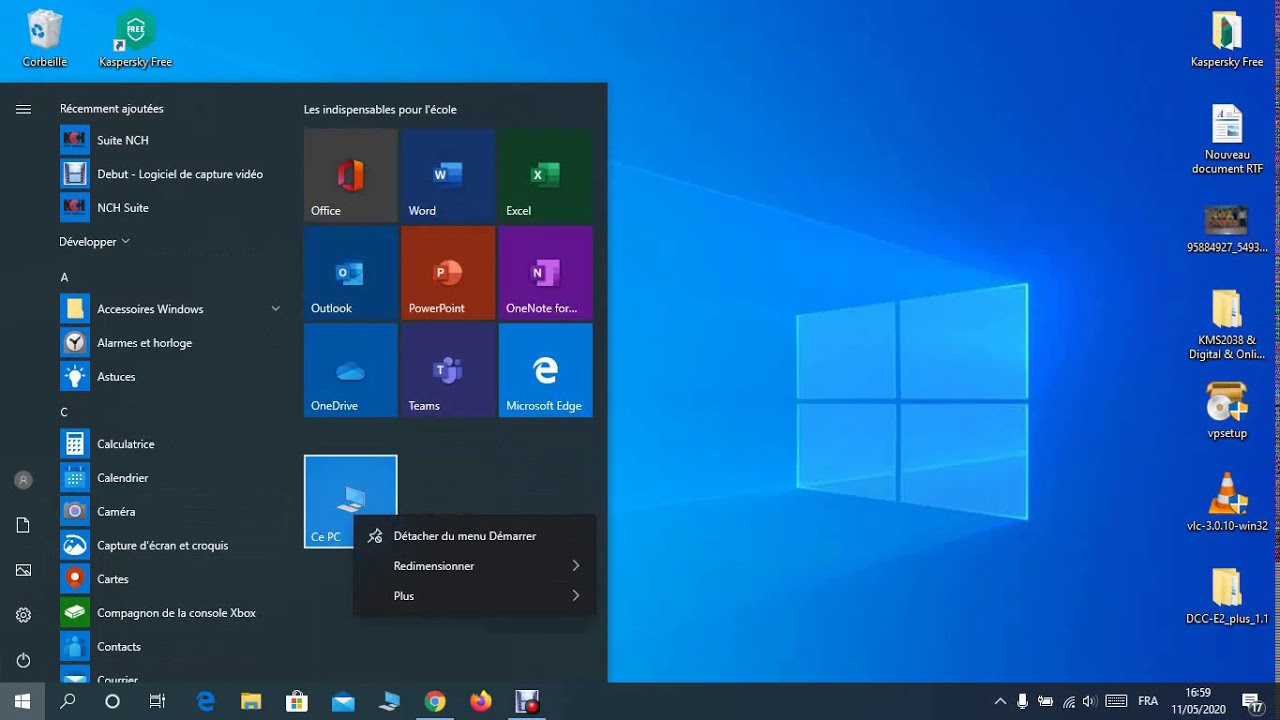Switch the FRA input language
The width and height of the screenshot is (1280, 720).
pyautogui.click(x=1148, y=701)
